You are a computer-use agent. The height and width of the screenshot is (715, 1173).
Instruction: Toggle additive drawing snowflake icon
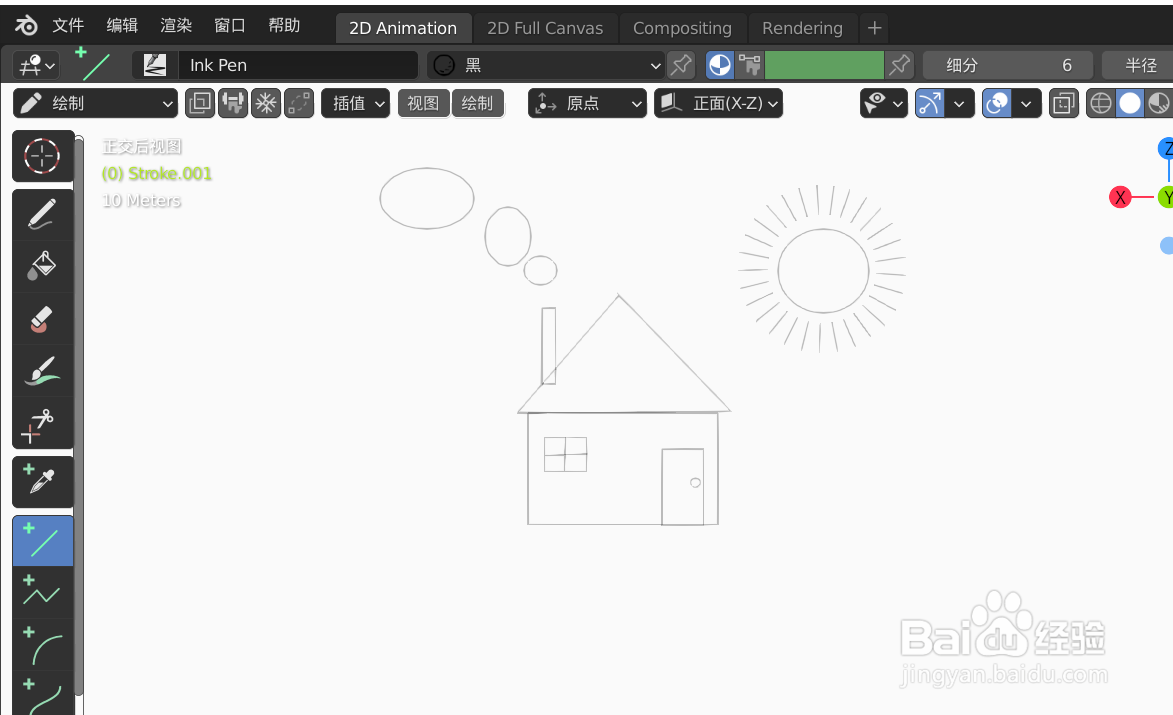pos(266,103)
